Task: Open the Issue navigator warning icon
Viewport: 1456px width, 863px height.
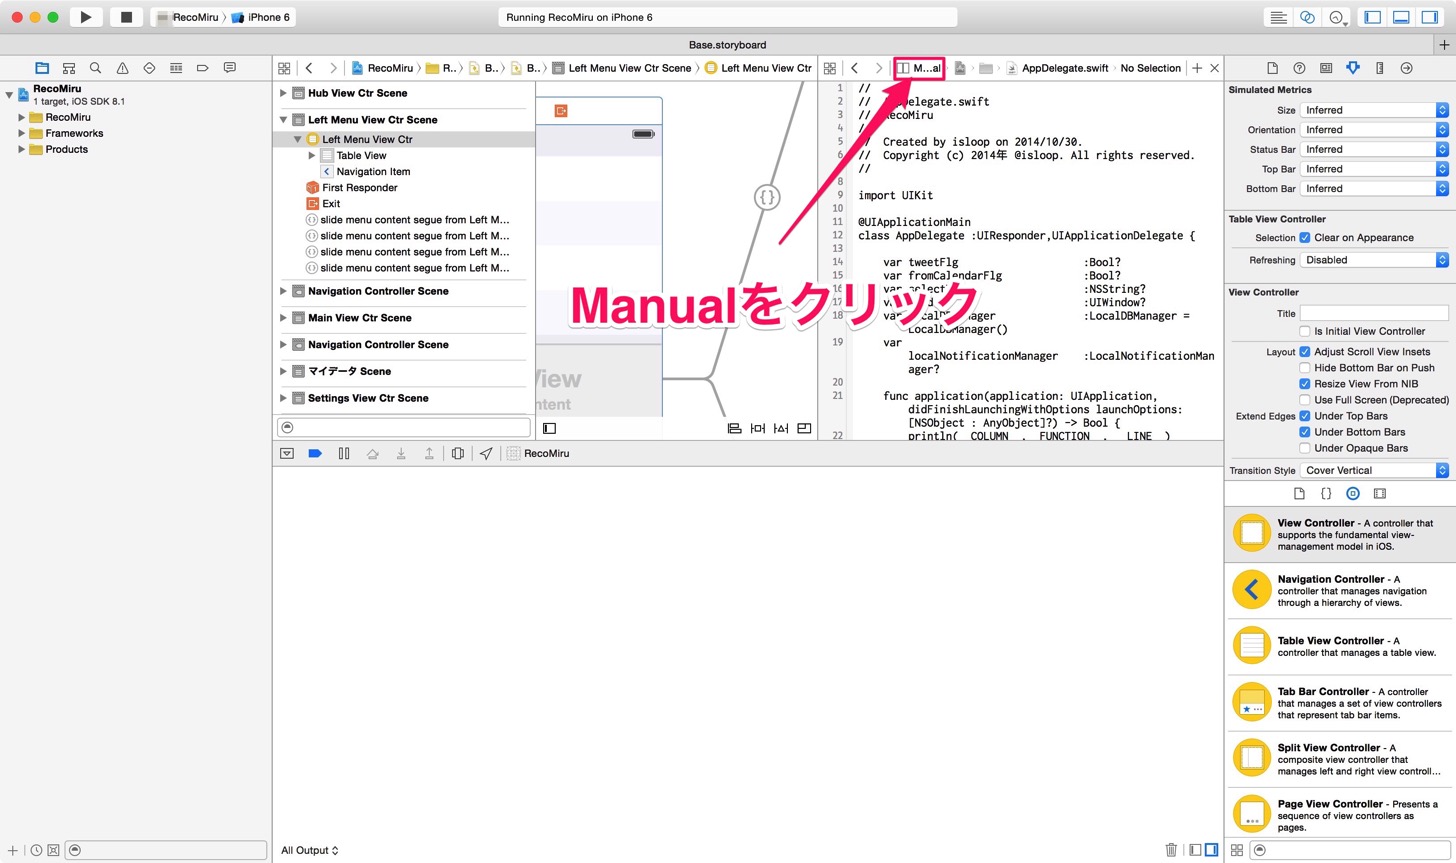Action: point(122,68)
